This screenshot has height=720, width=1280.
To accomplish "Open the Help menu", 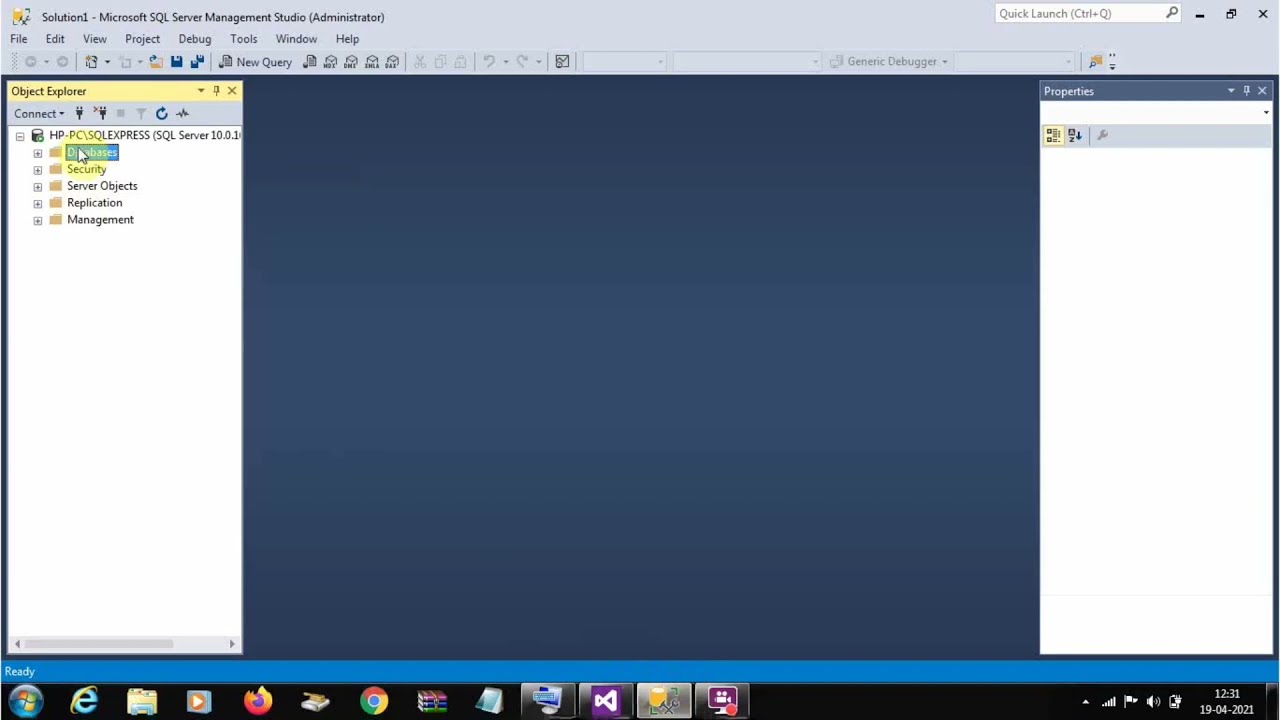I will pyautogui.click(x=347, y=39).
